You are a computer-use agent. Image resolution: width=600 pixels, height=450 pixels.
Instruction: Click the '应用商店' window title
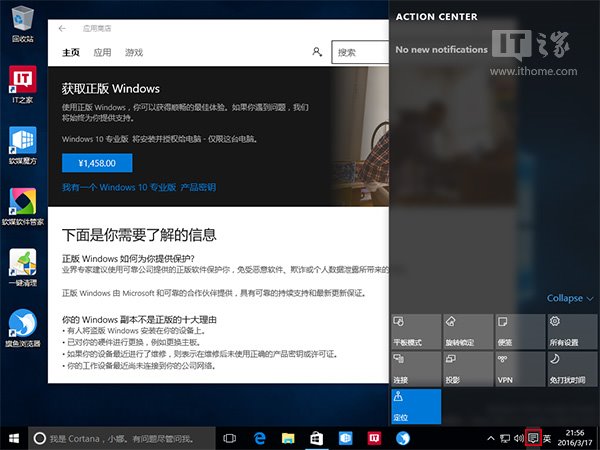(x=97, y=28)
